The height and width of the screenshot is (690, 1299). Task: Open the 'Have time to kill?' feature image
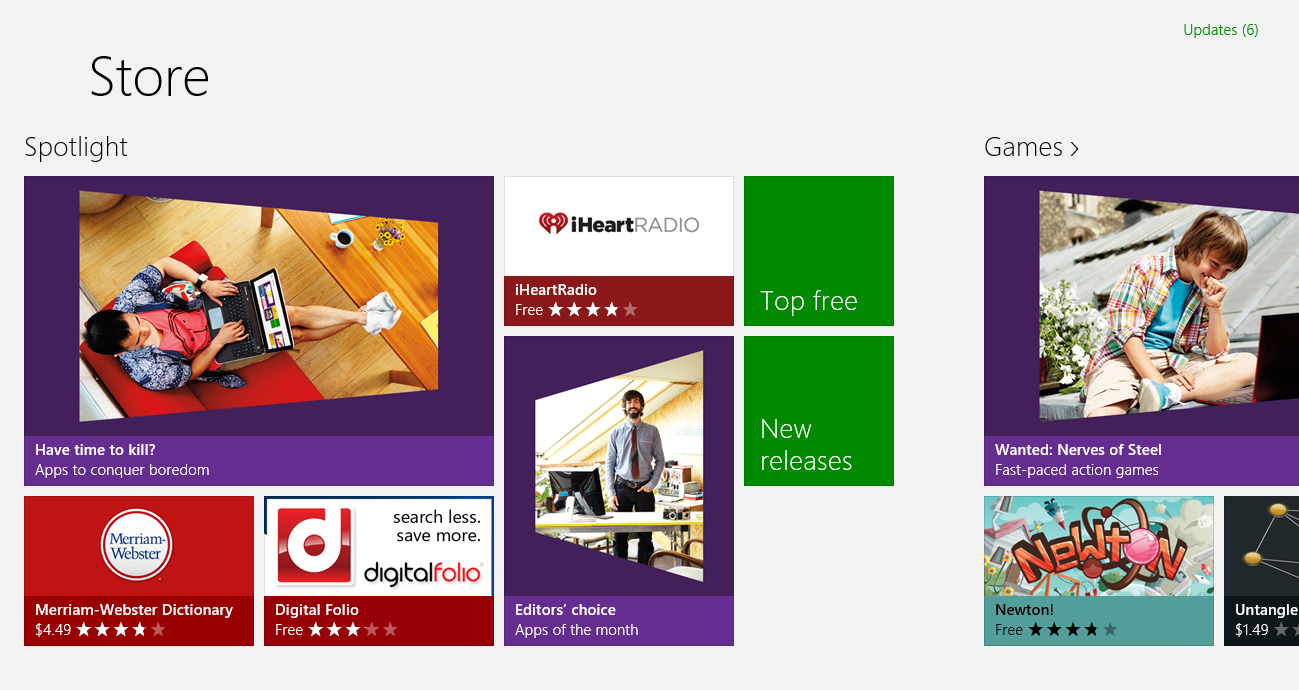point(258,306)
